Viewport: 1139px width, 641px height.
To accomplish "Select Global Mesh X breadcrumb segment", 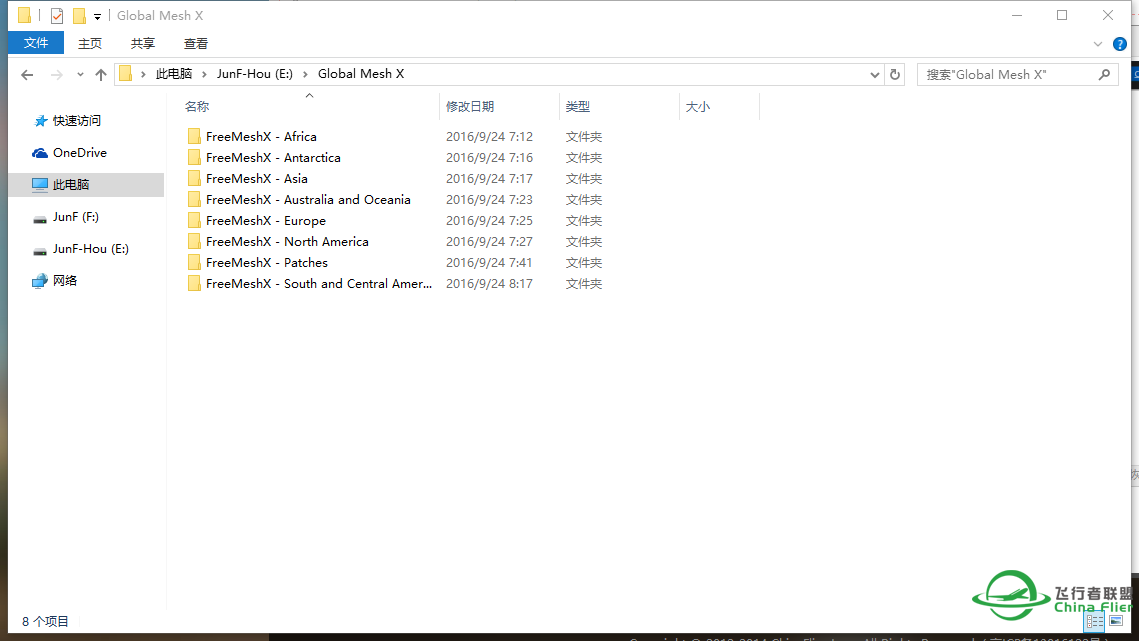I will 361,74.
